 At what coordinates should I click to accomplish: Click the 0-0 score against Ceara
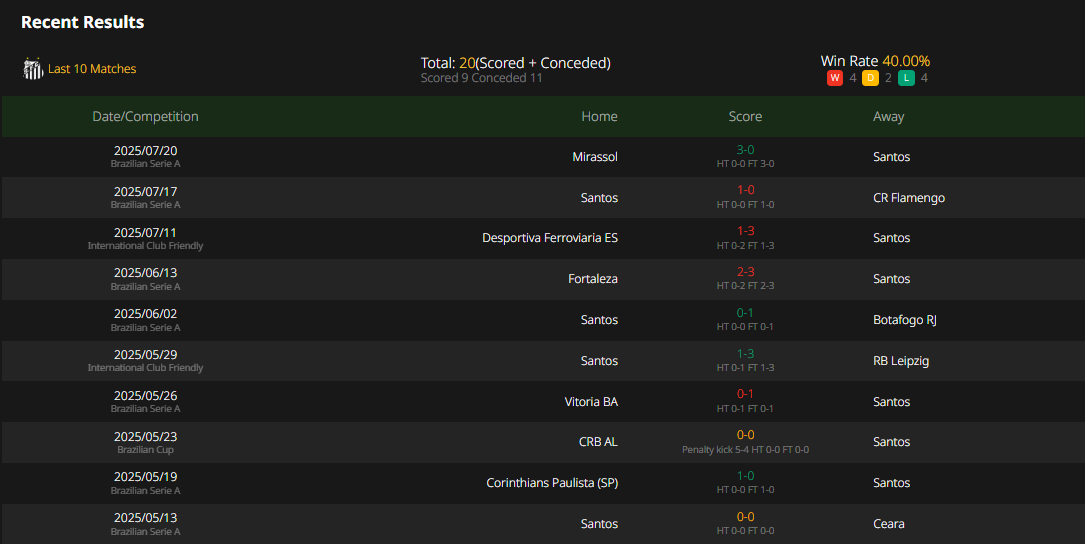click(x=745, y=516)
